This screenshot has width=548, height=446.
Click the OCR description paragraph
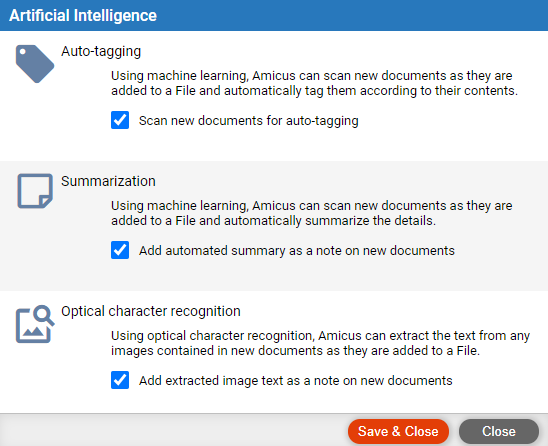(x=320, y=343)
